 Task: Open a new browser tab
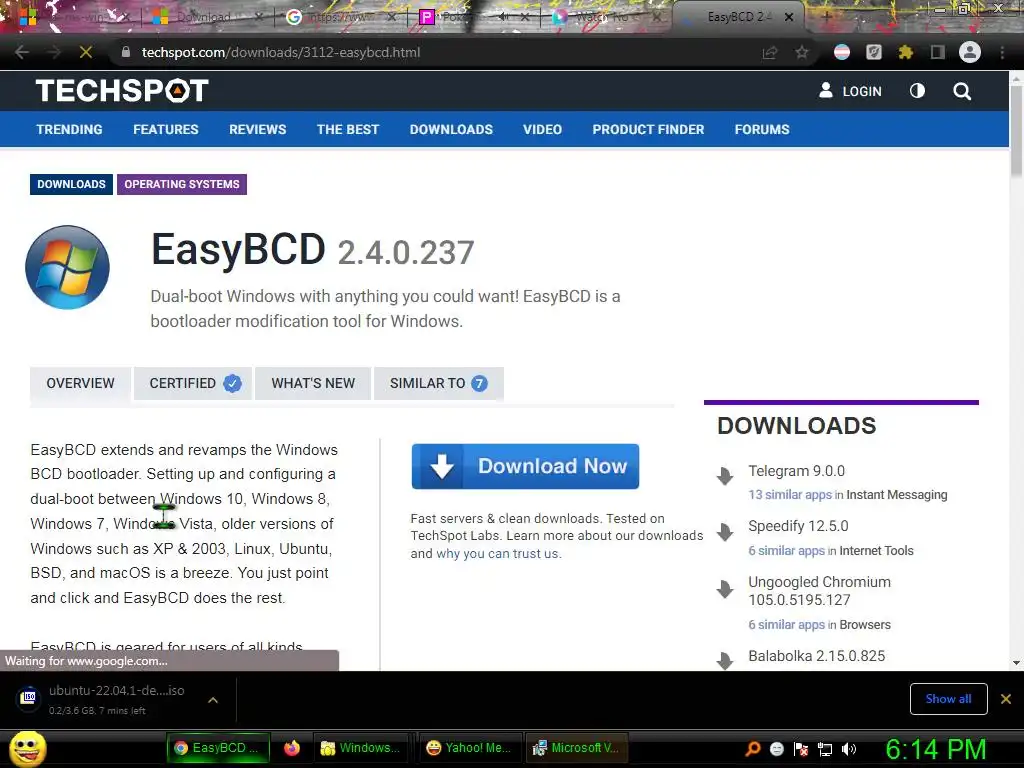827,17
